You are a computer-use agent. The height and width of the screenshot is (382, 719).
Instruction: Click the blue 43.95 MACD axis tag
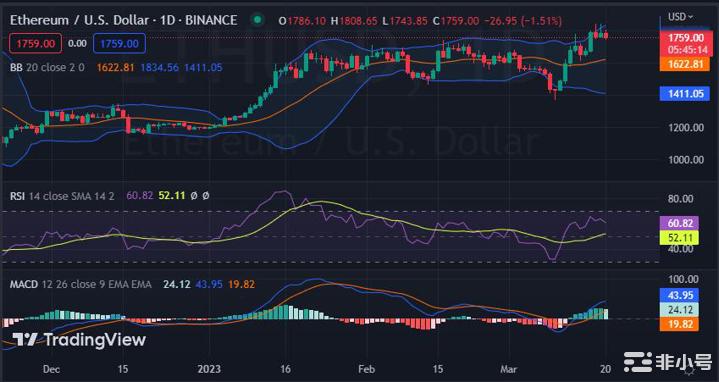pos(679,295)
